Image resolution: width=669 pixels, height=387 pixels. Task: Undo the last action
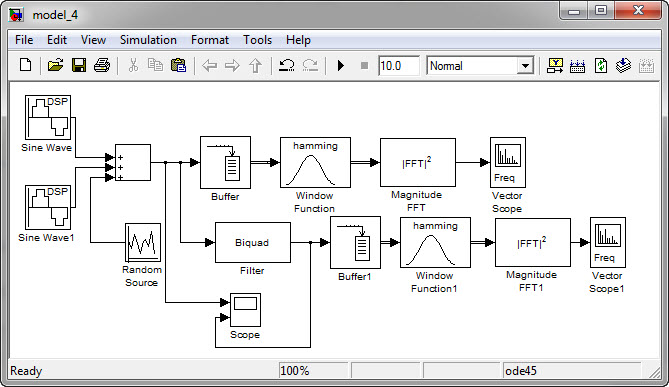click(x=286, y=66)
